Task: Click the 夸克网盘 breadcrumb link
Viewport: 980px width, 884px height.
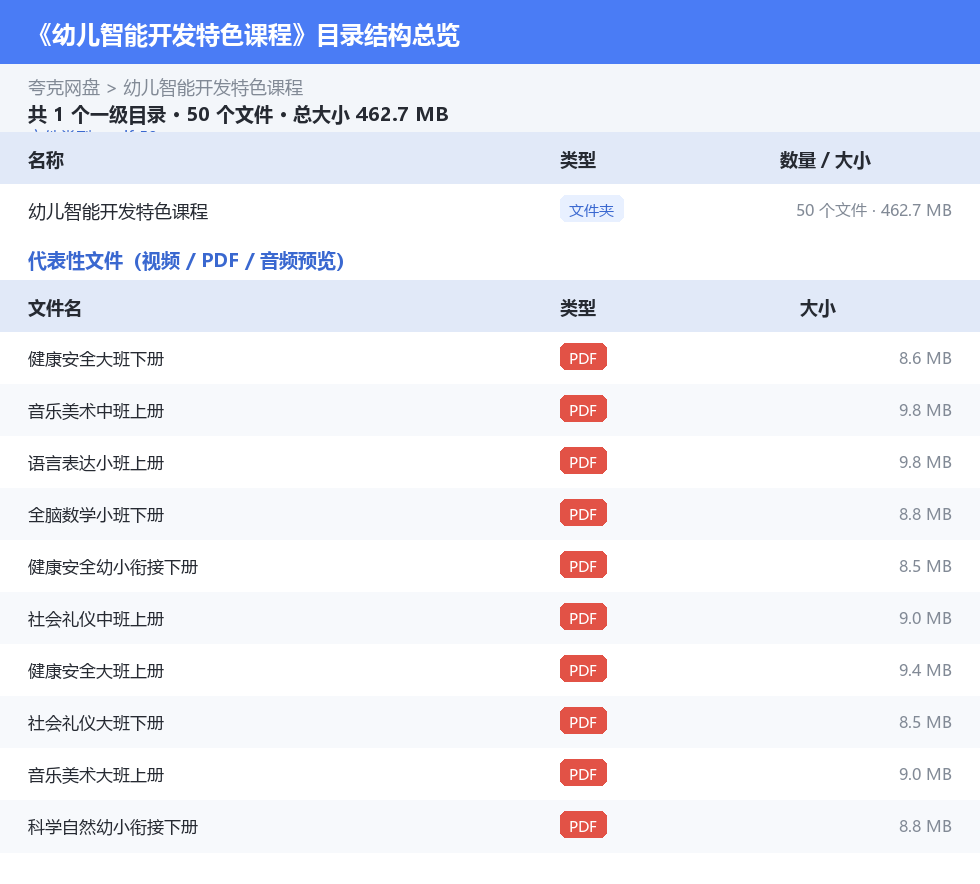Action: point(64,88)
